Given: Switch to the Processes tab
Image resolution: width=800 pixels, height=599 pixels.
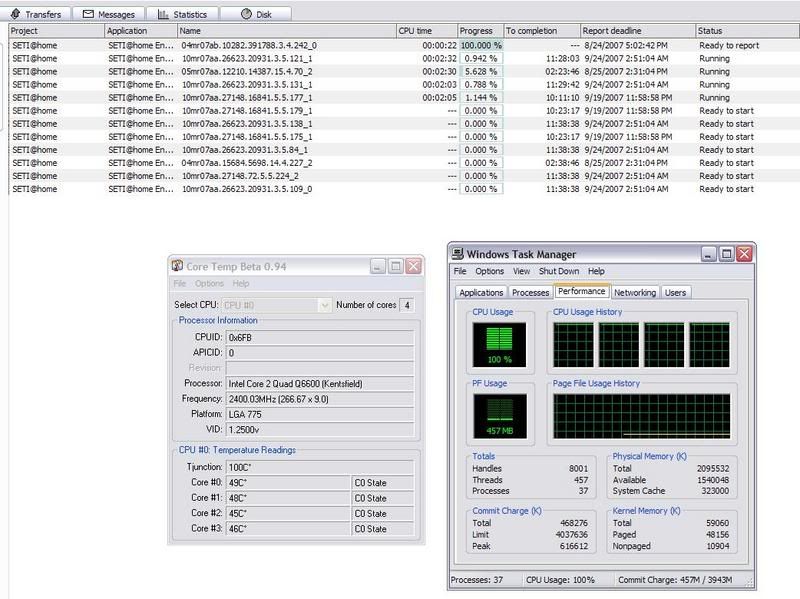Looking at the screenshot, I should click(530, 293).
